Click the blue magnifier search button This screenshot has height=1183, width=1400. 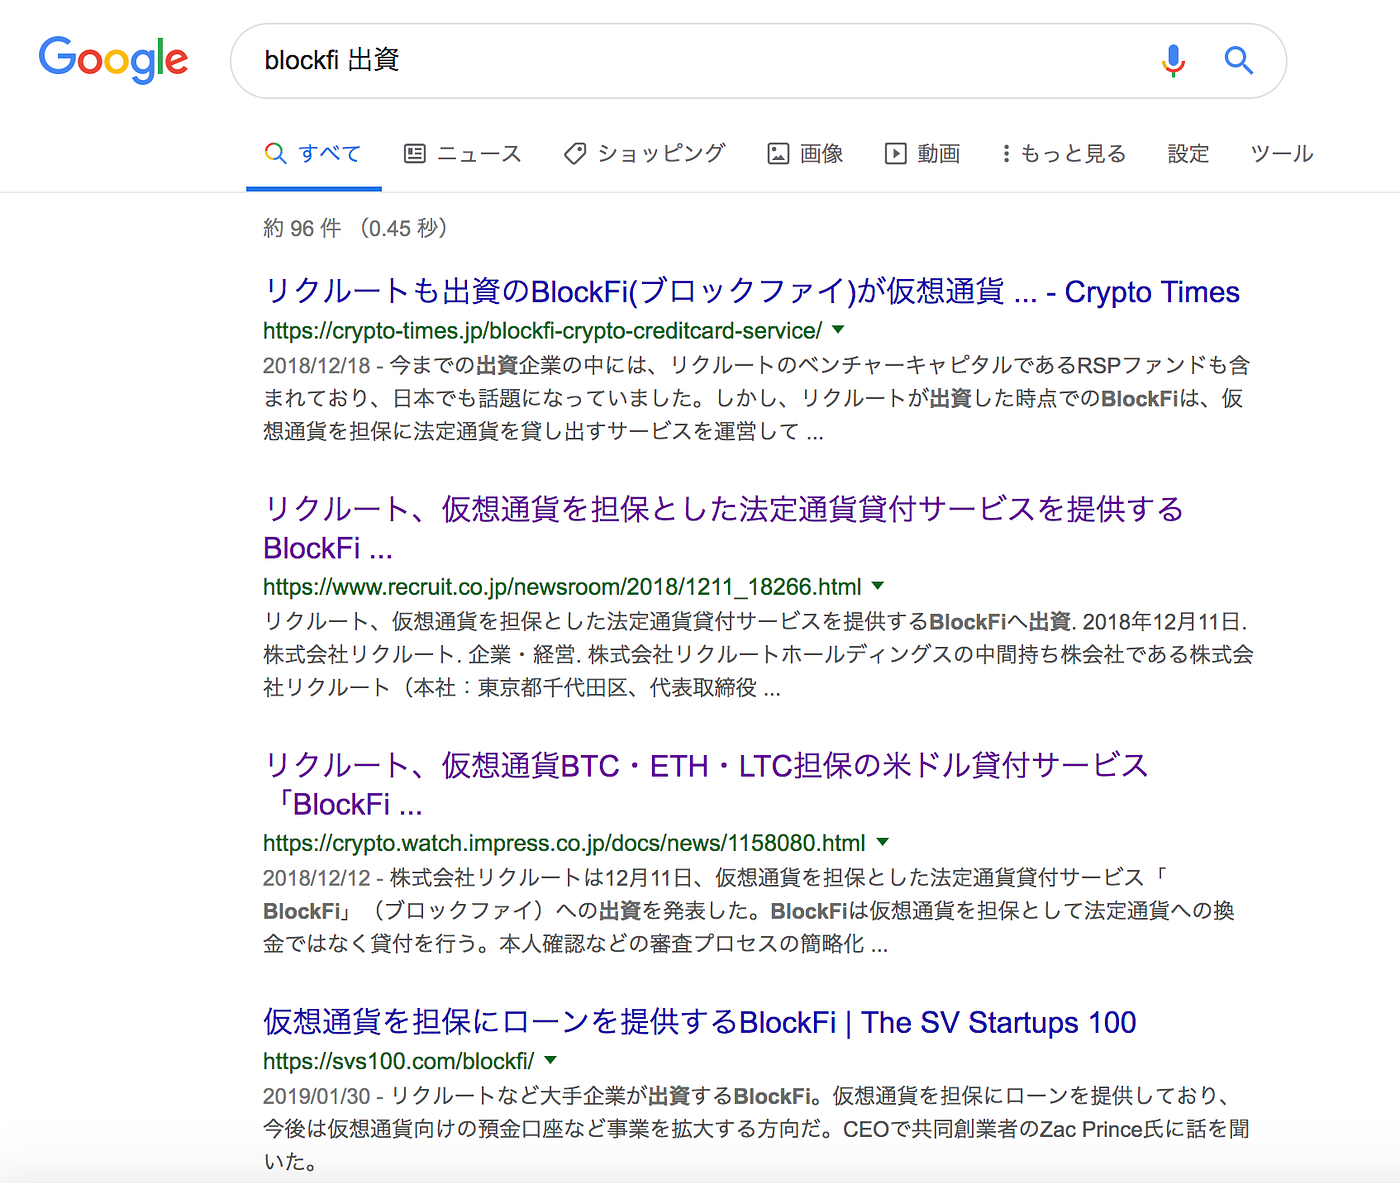click(1239, 60)
